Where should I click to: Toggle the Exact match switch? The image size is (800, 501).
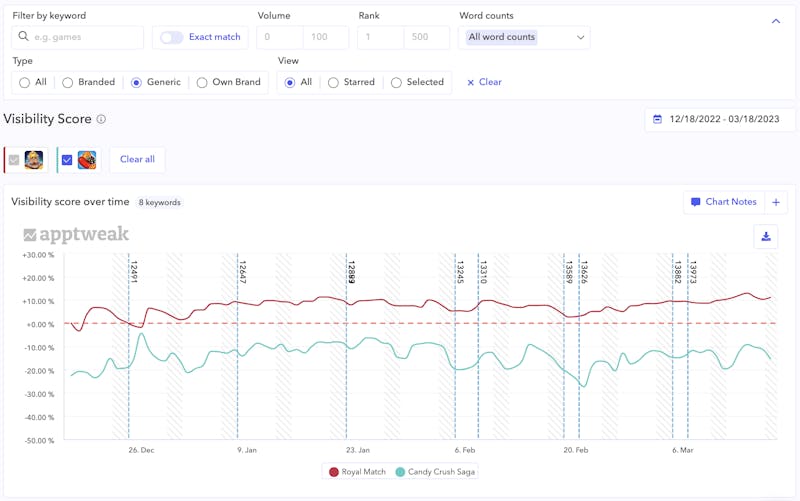coord(172,37)
